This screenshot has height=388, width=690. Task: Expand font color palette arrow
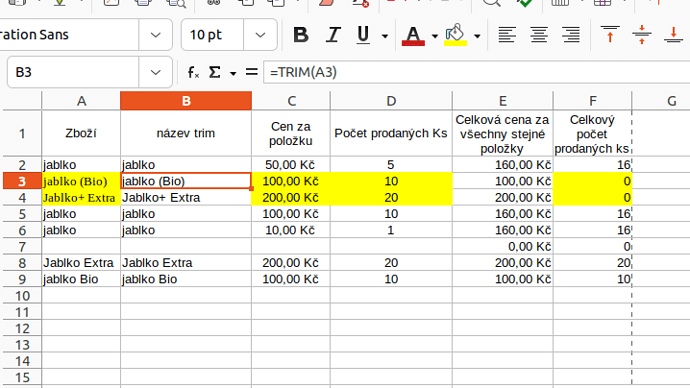(x=435, y=36)
